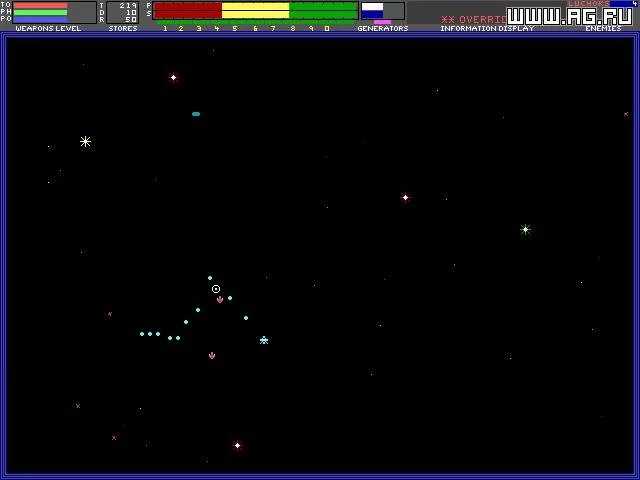Click the orange x marker left of the dot trail
The height and width of the screenshot is (480, 640).
point(110,314)
